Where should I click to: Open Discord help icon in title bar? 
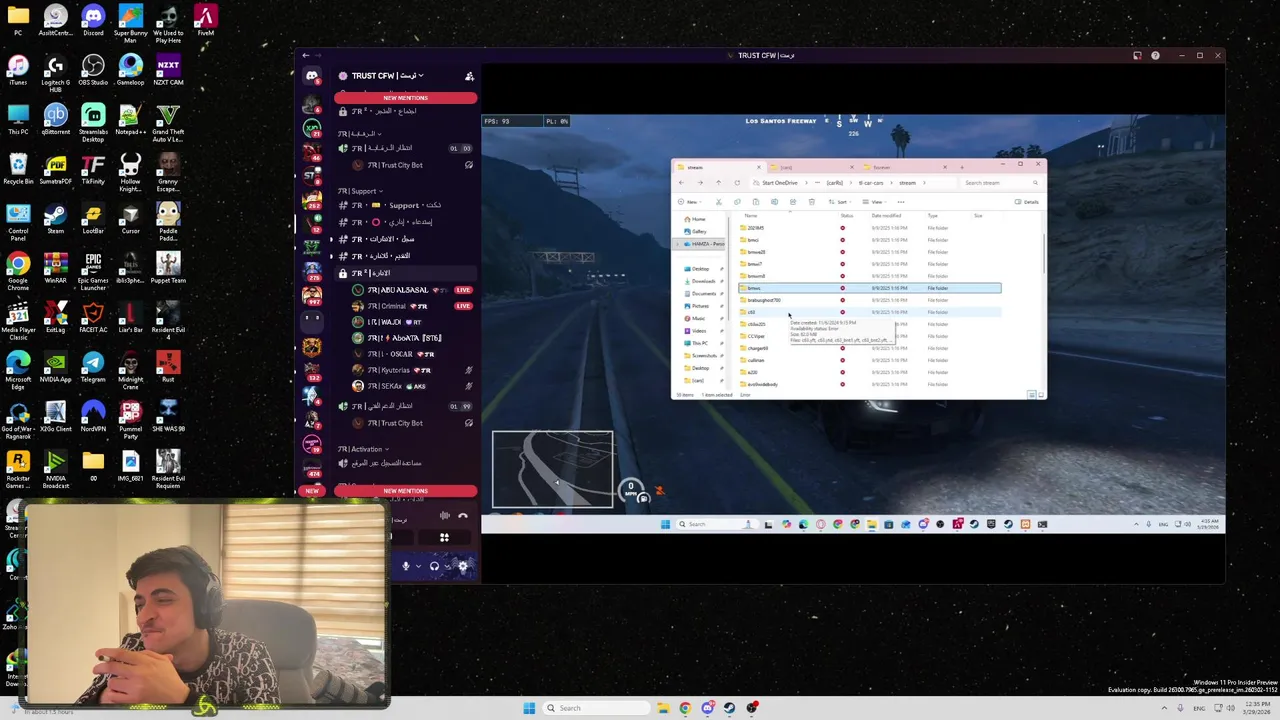click(1155, 56)
